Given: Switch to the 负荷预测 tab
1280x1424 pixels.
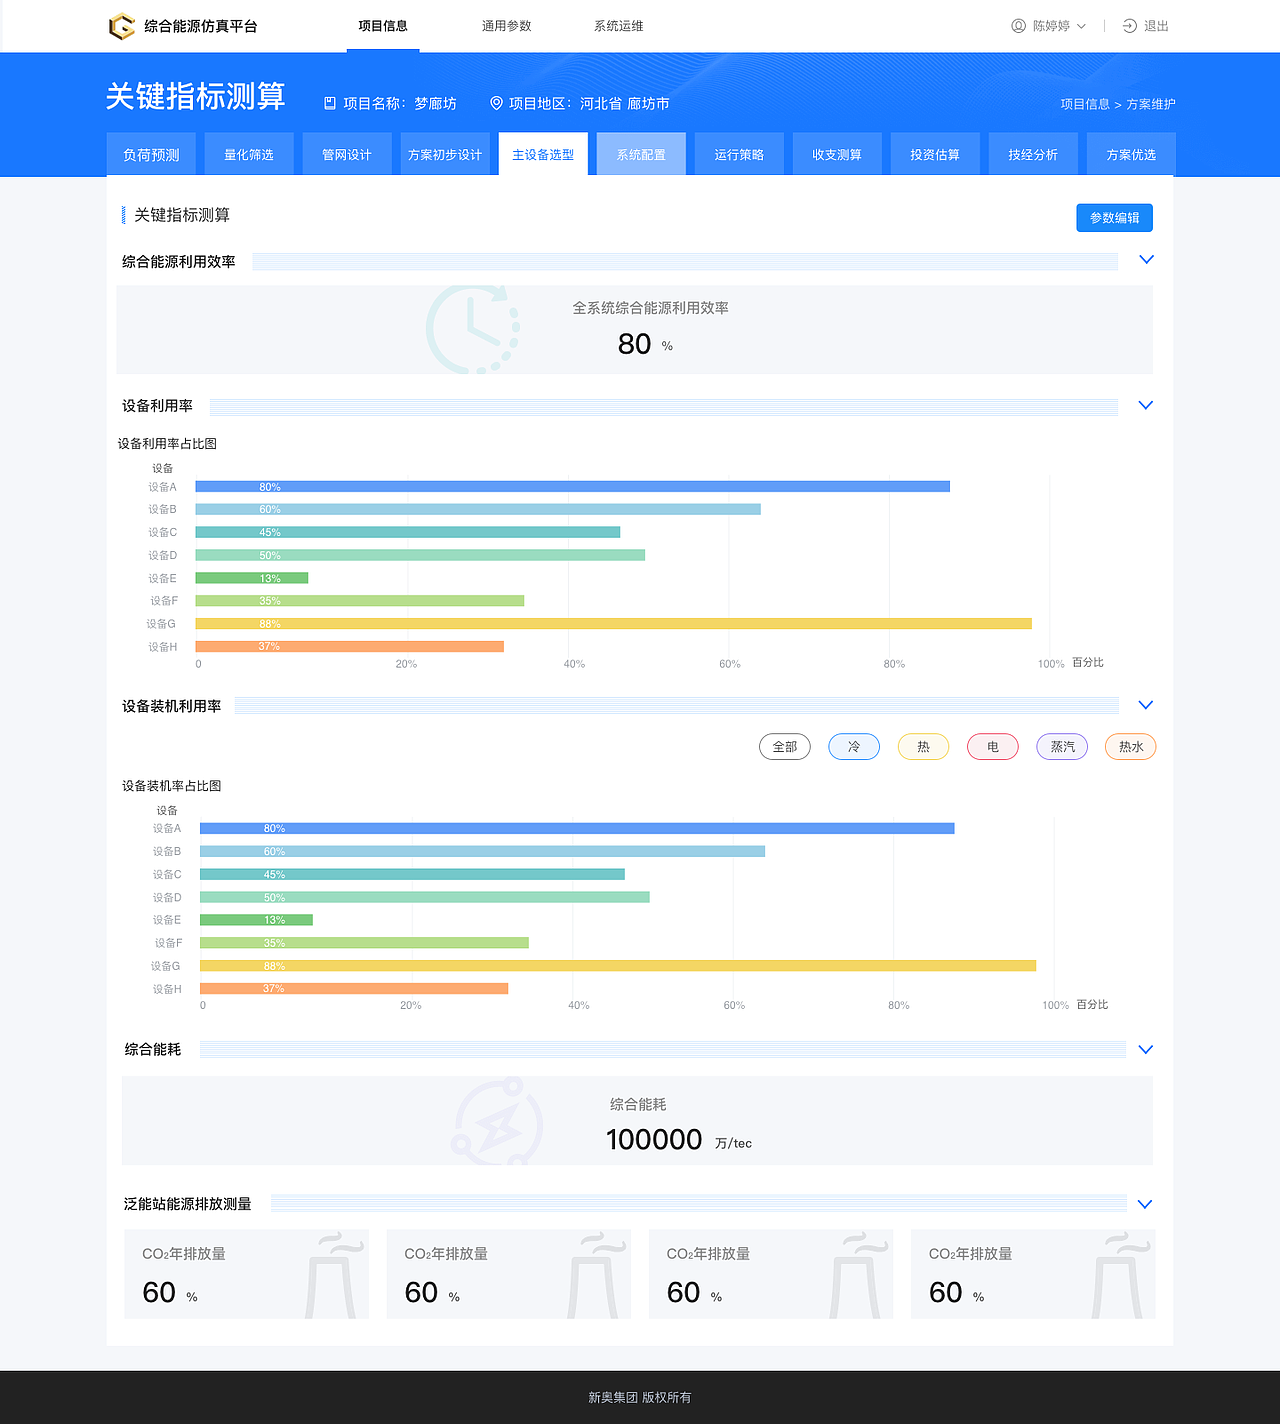Looking at the screenshot, I should 151,154.
